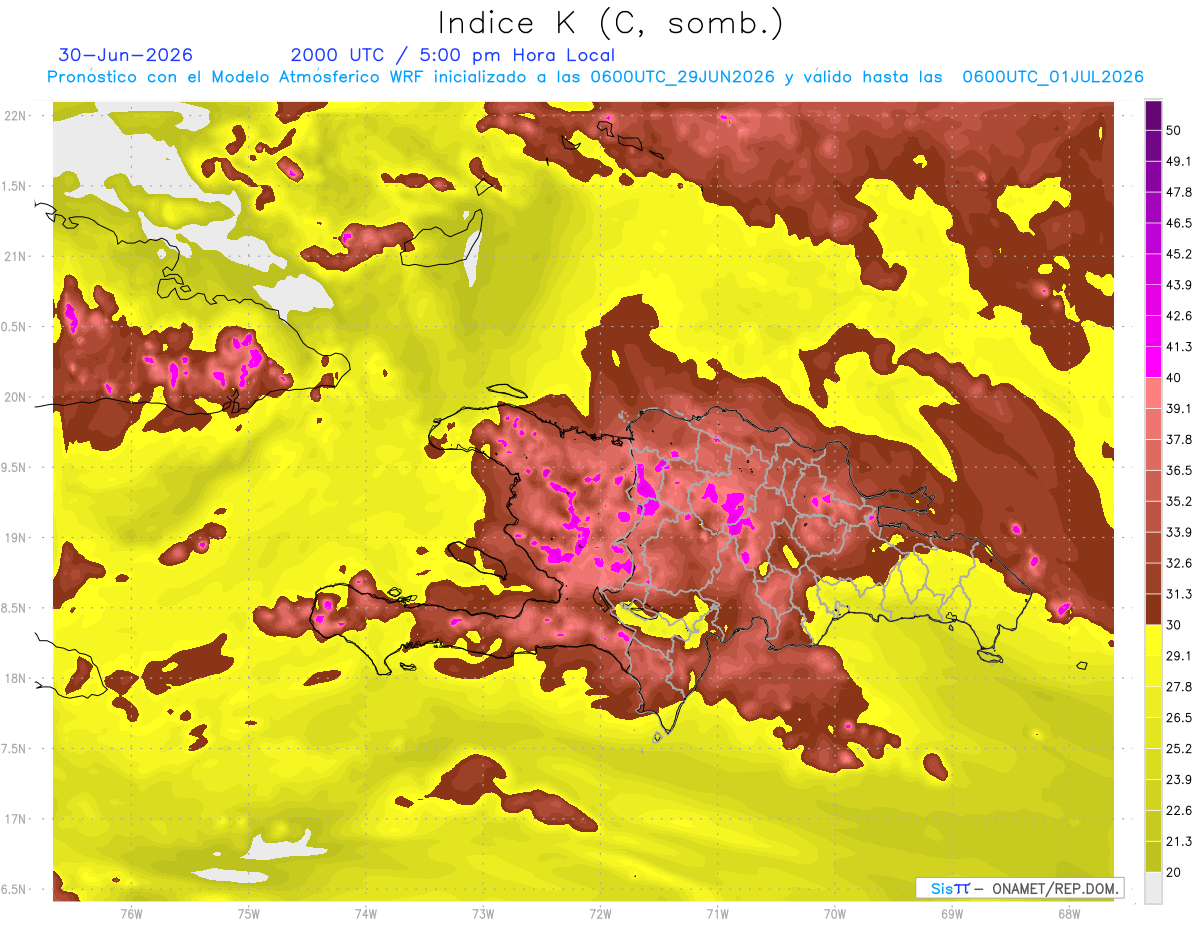Click the color bar label "30"

[x=1174, y=625]
